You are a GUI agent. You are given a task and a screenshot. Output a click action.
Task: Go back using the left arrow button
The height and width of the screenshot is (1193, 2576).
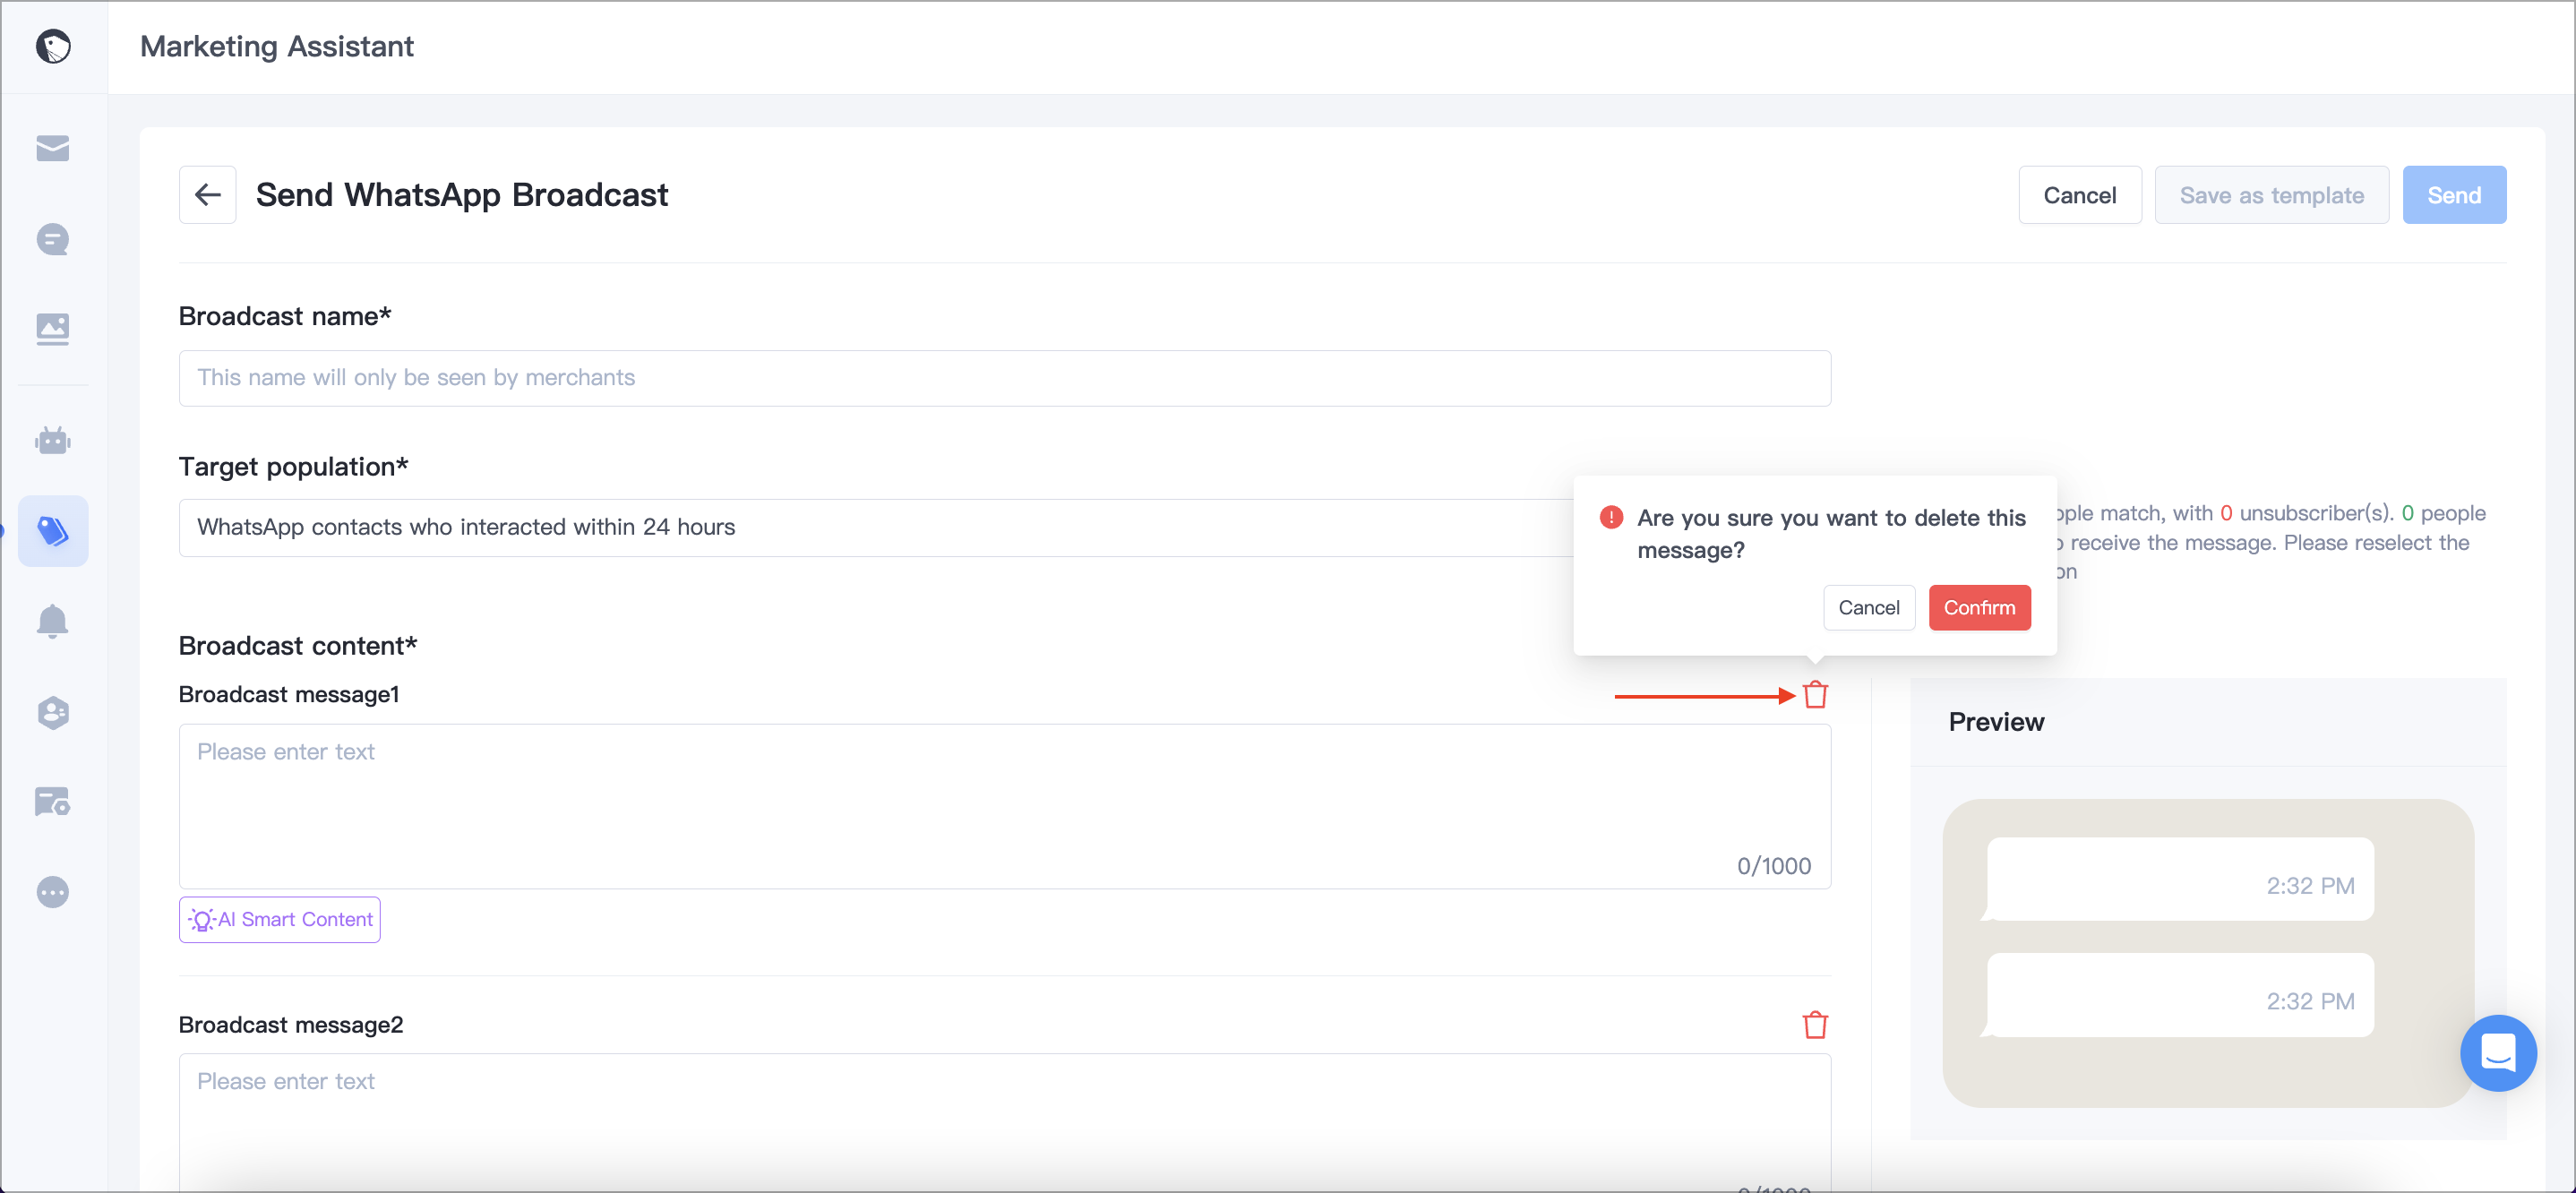pyautogui.click(x=208, y=195)
